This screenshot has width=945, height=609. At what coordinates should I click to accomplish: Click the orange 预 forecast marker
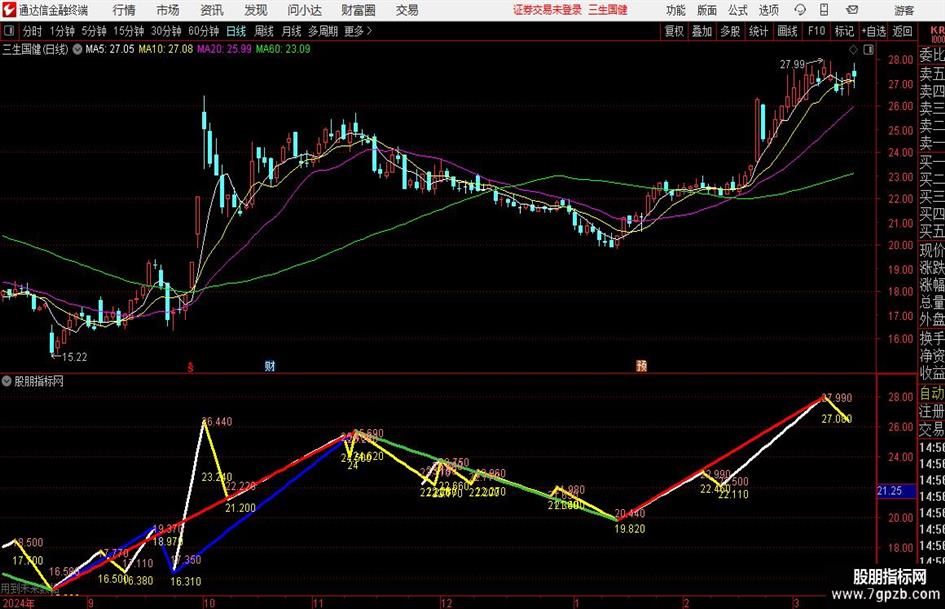(641, 366)
